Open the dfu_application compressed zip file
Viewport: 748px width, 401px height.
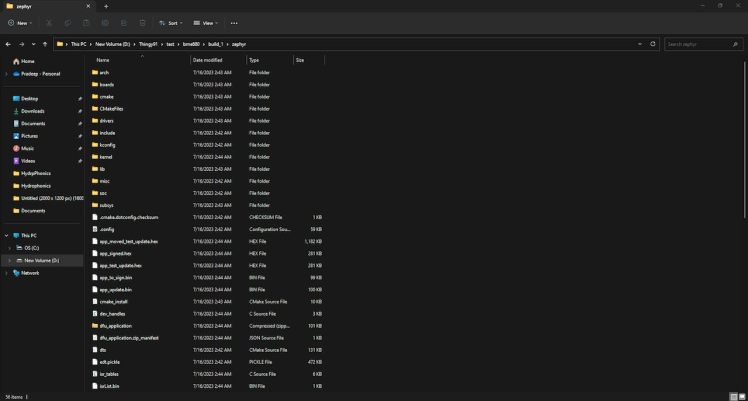coord(113,325)
